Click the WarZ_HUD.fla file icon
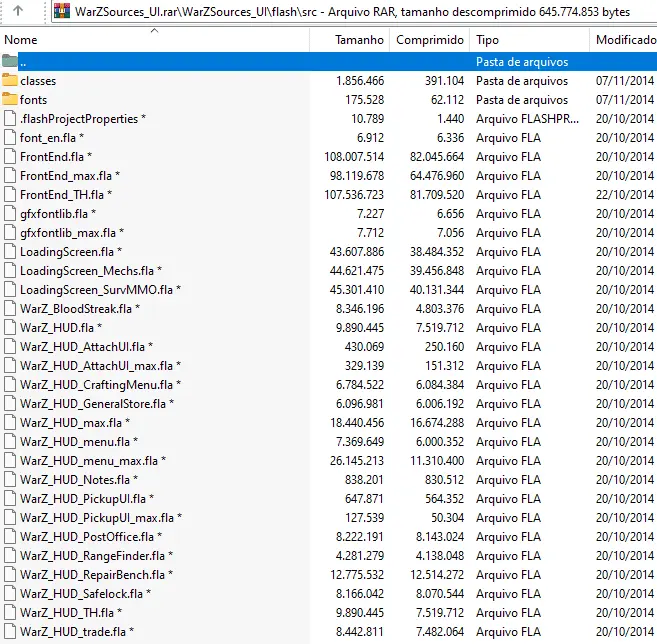This screenshot has width=657, height=644. (10, 328)
